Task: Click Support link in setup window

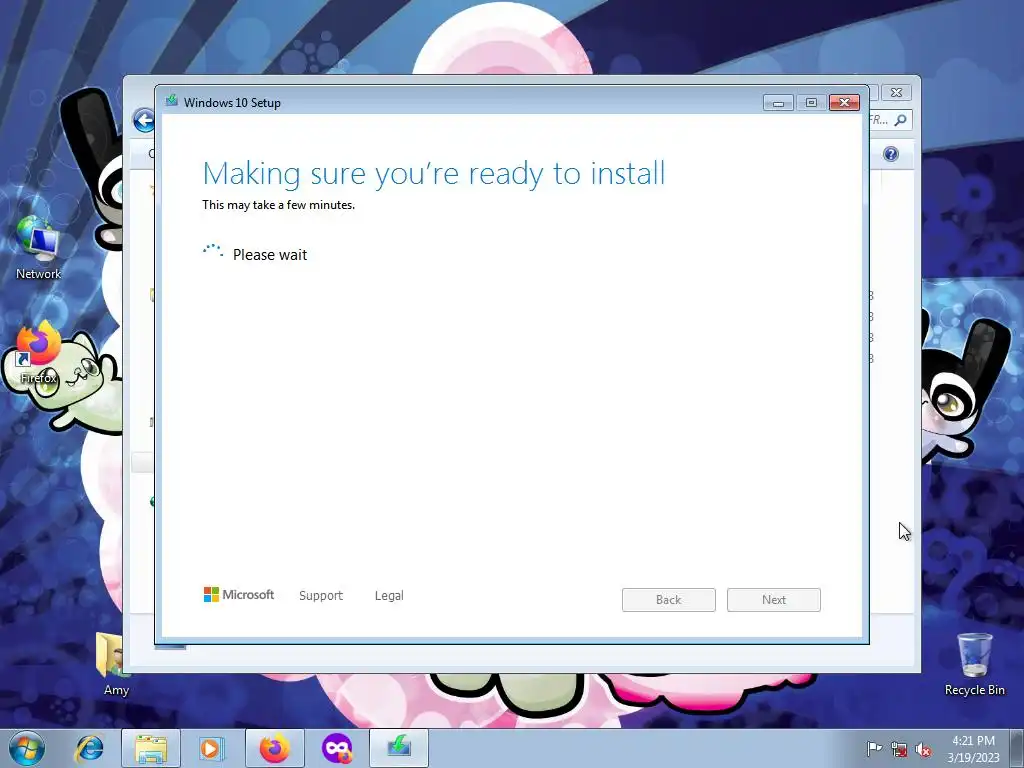Action: click(321, 596)
